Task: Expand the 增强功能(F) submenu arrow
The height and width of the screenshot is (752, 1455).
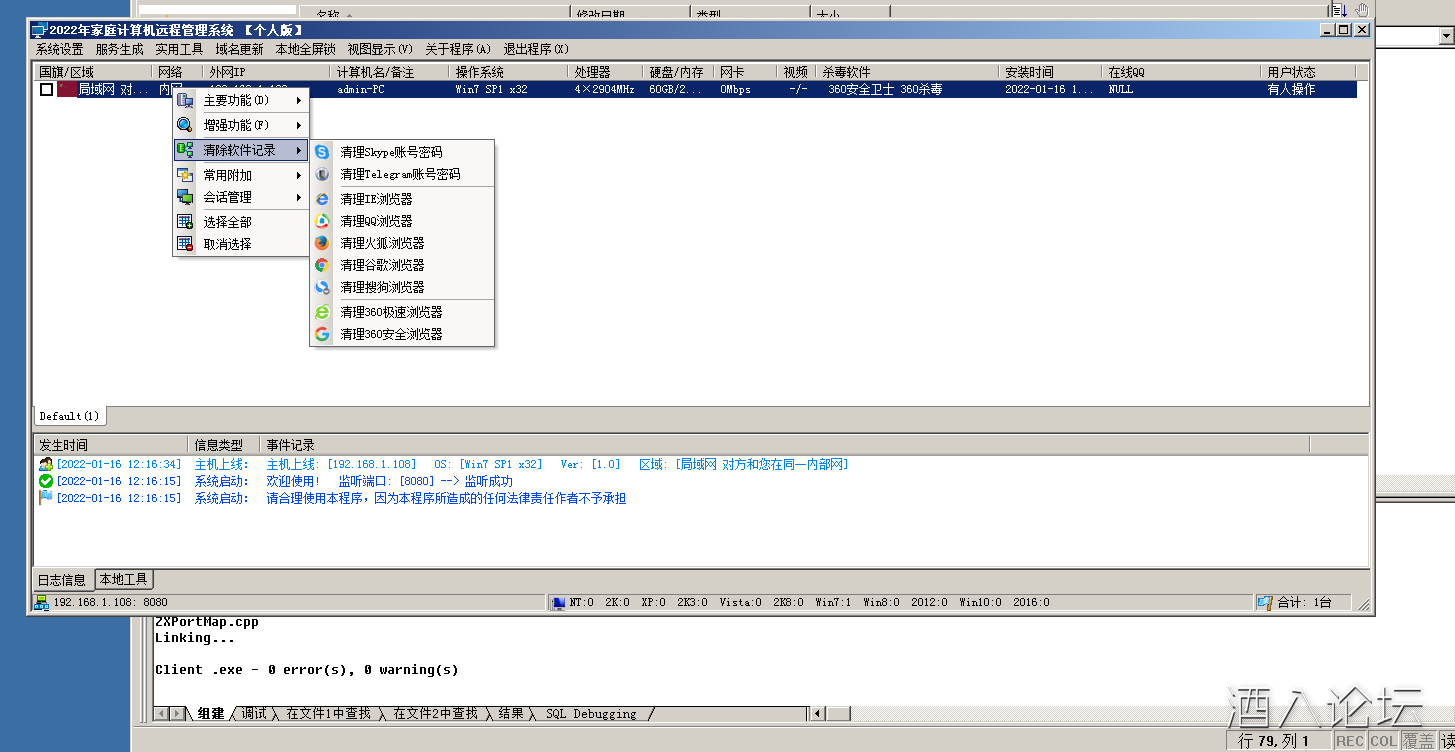Action: click(299, 125)
